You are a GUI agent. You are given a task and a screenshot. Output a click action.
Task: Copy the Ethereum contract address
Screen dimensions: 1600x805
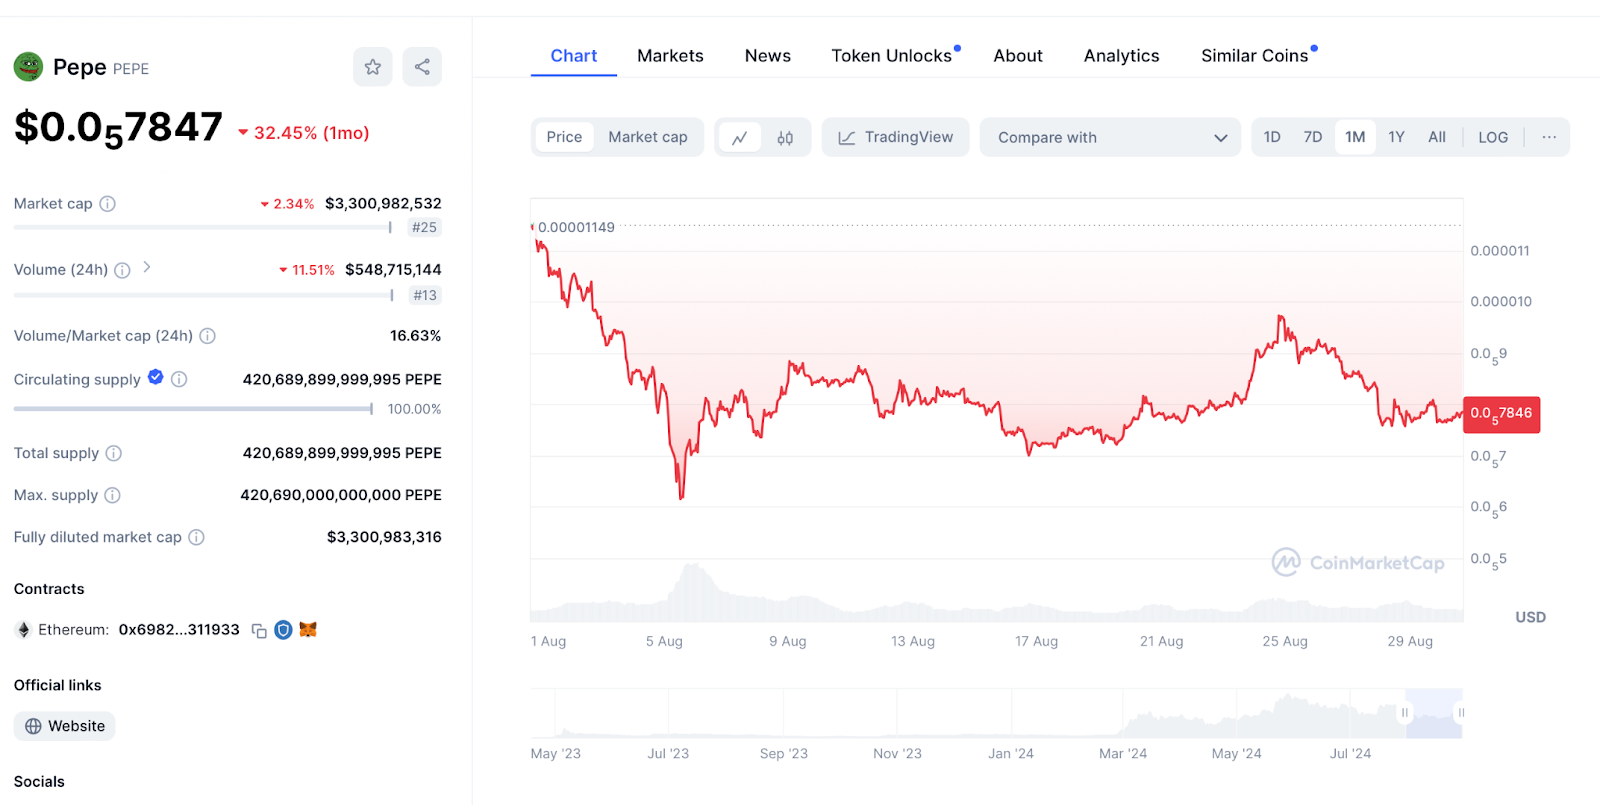coord(259,630)
